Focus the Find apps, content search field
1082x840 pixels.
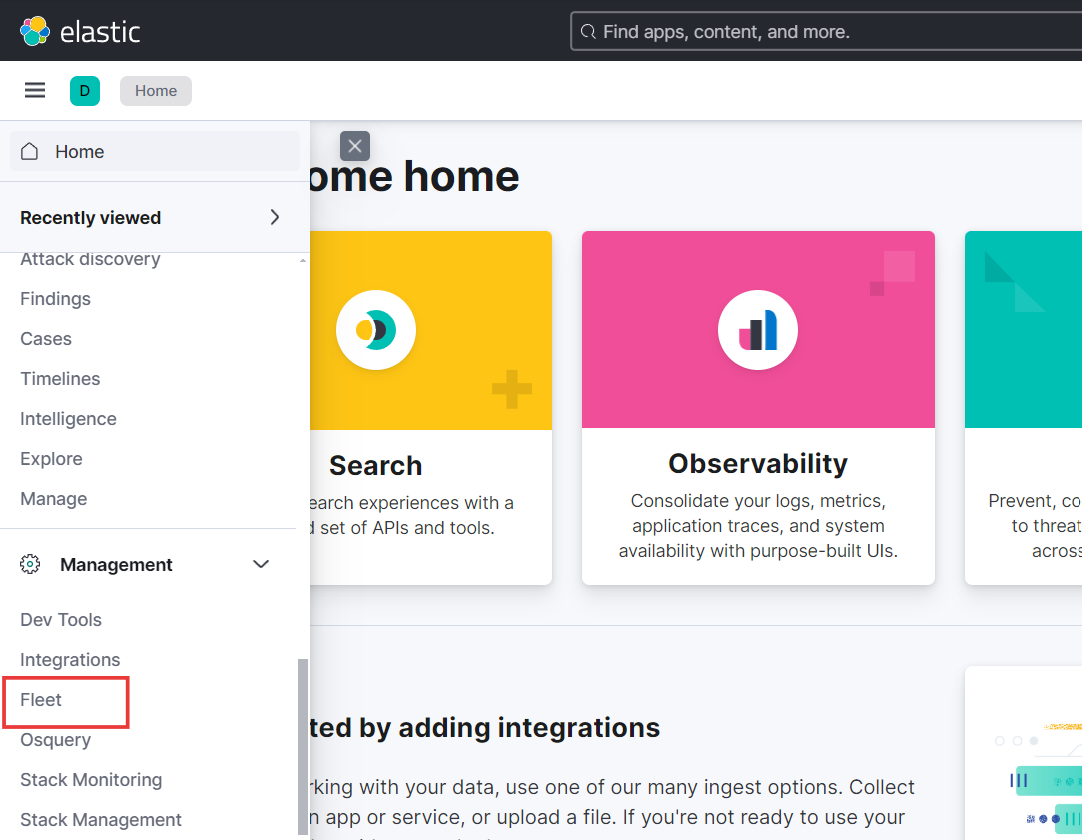click(826, 32)
